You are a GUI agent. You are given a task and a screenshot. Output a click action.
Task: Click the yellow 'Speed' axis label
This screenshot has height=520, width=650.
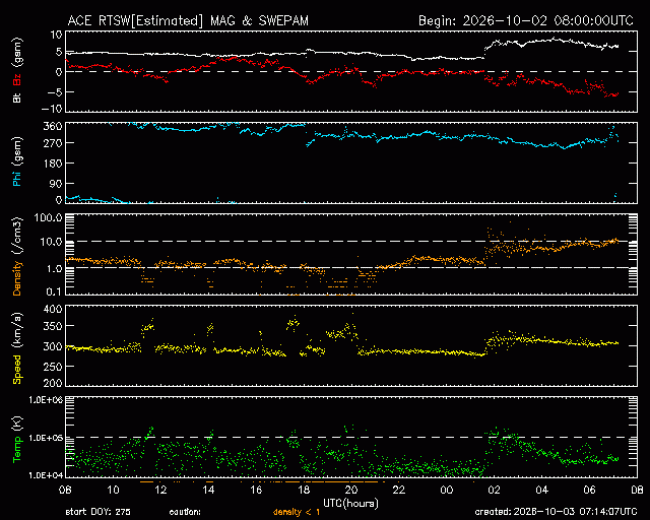click(x=17, y=369)
